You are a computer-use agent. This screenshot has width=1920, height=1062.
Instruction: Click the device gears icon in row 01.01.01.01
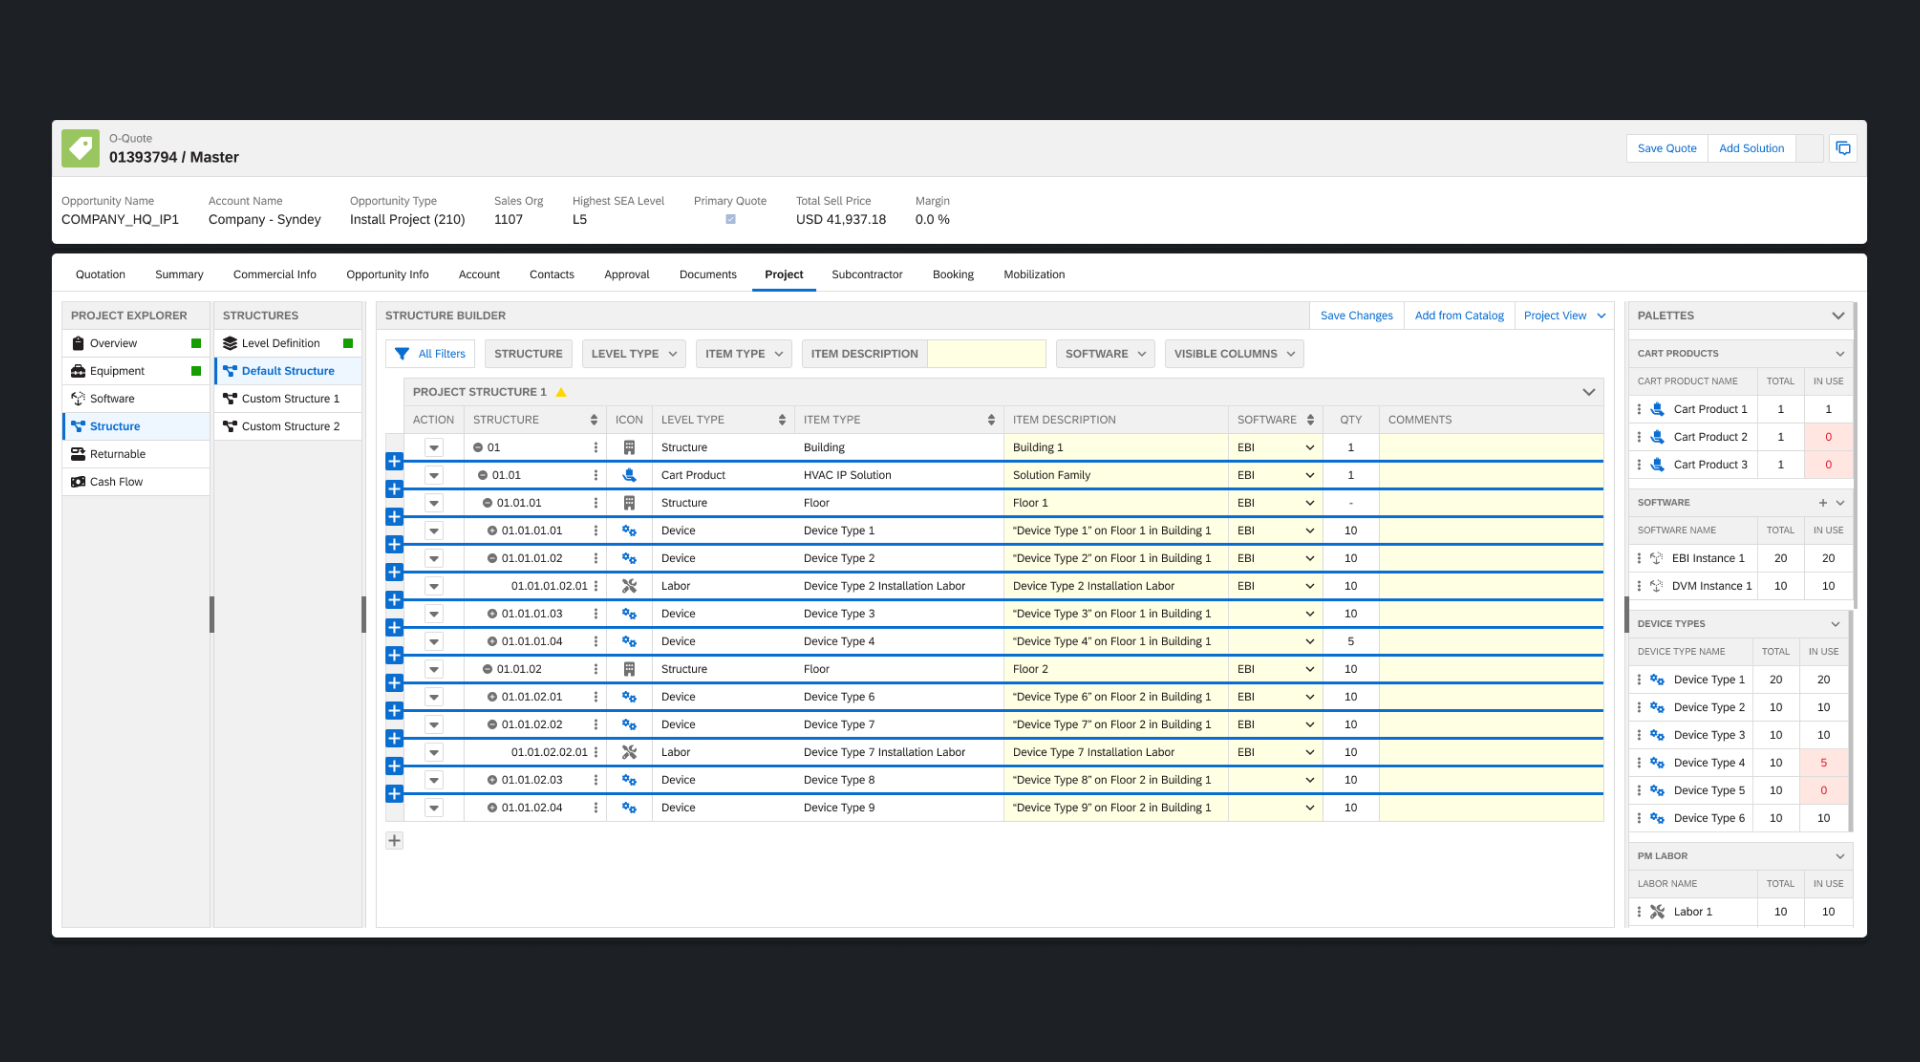coord(629,531)
